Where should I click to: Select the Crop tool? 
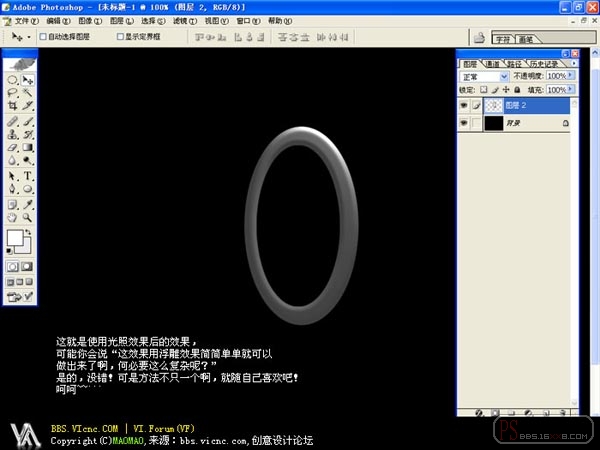pos(13,106)
